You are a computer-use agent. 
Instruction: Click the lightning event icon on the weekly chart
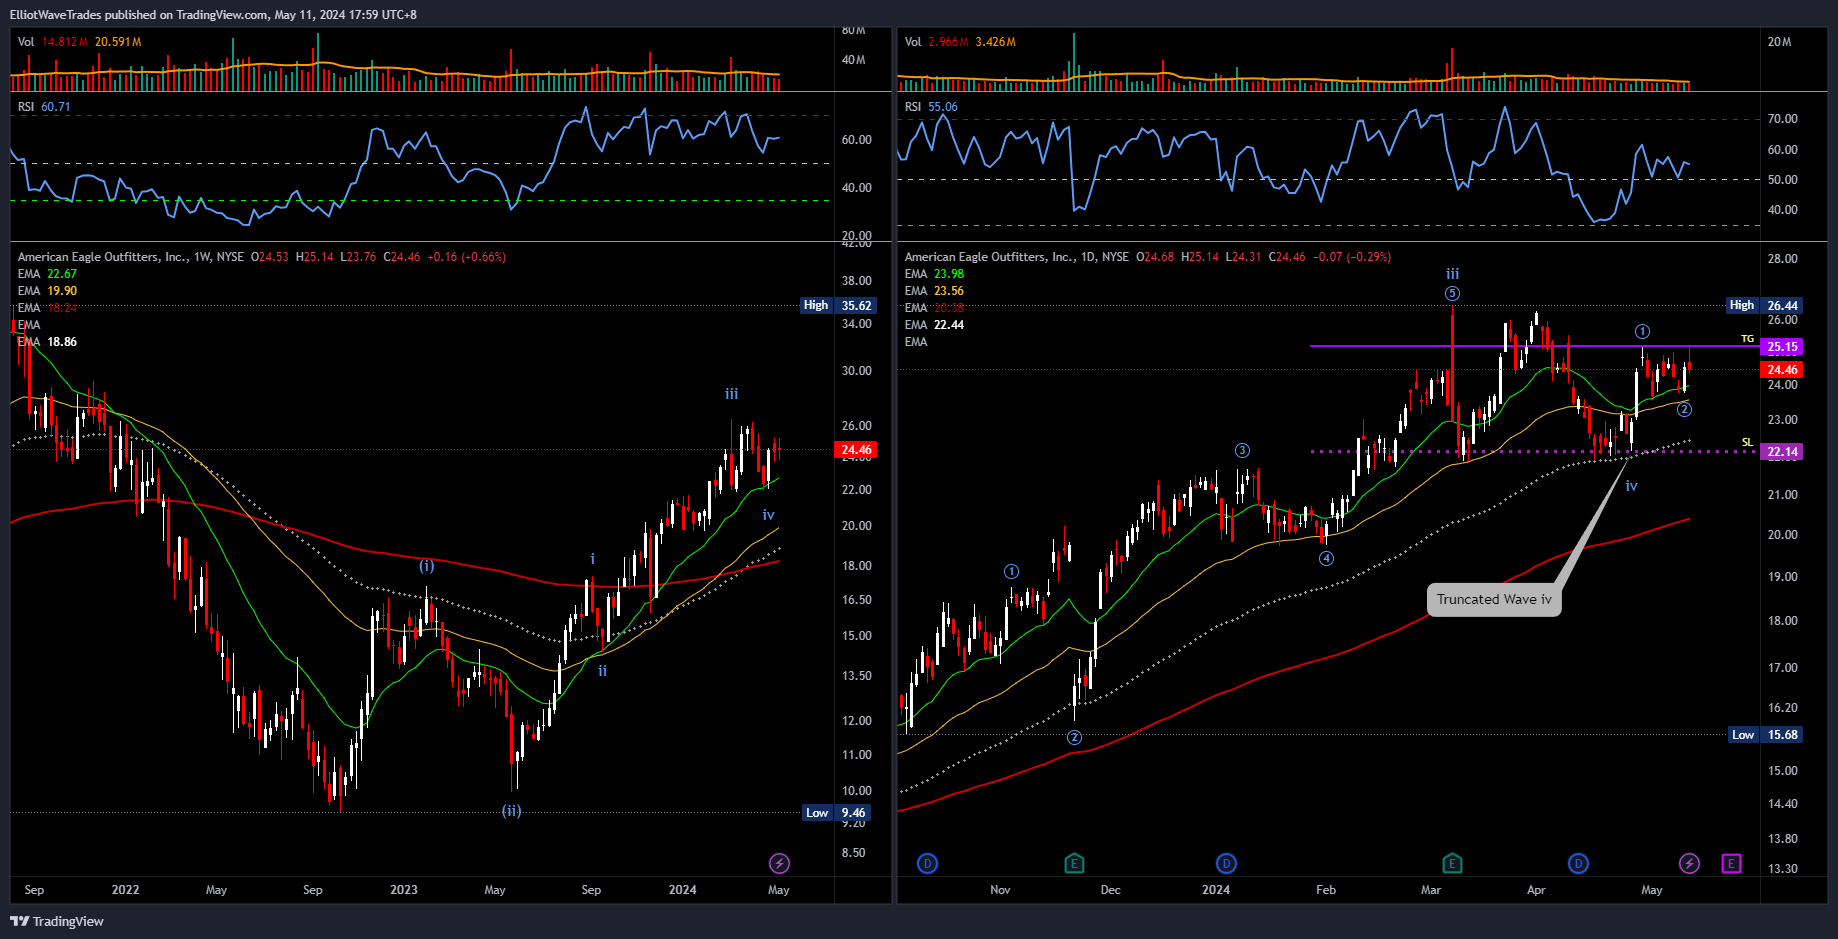[779, 863]
